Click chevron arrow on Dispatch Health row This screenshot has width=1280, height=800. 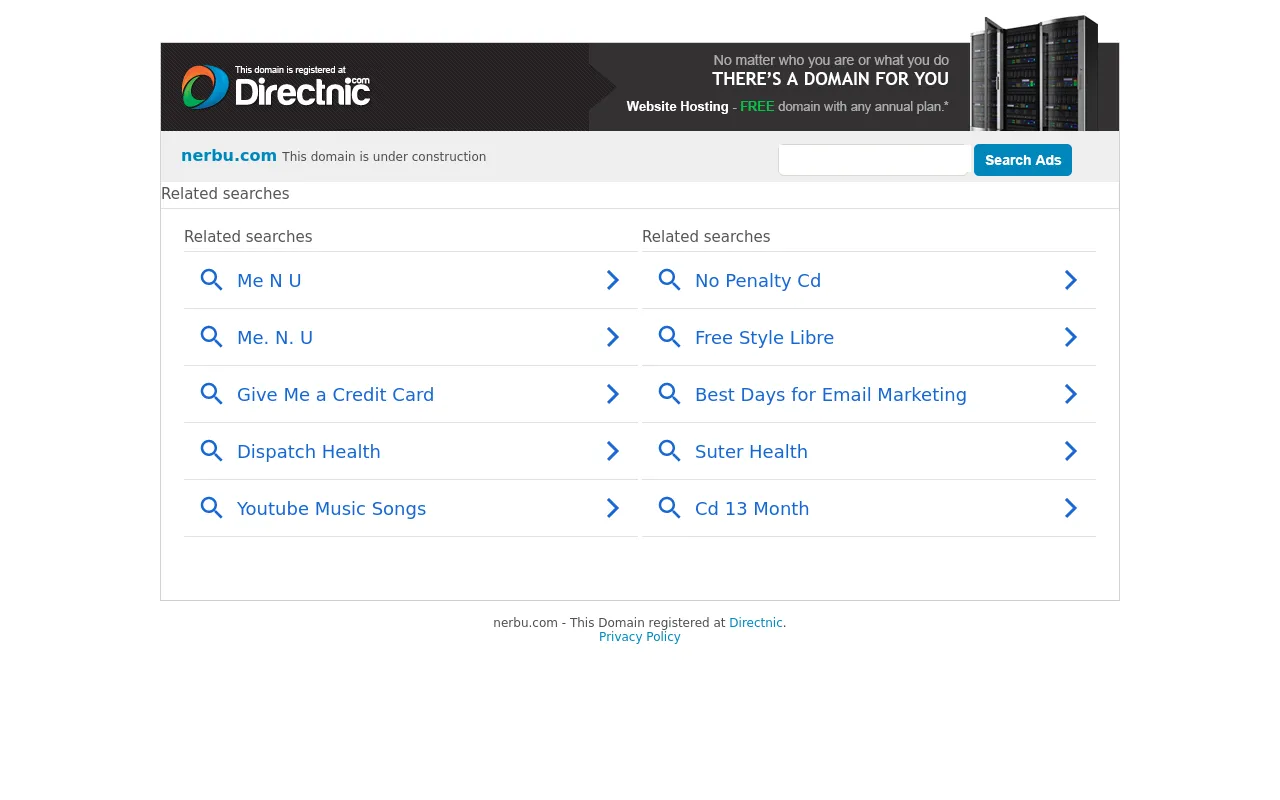[613, 451]
